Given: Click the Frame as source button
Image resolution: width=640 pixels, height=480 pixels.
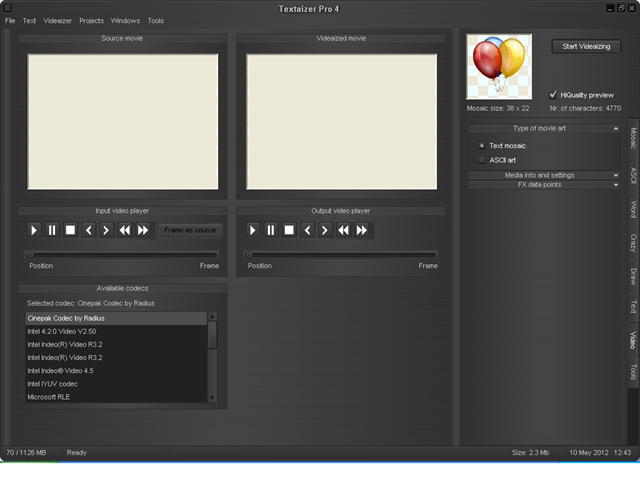Looking at the screenshot, I should click(x=190, y=230).
